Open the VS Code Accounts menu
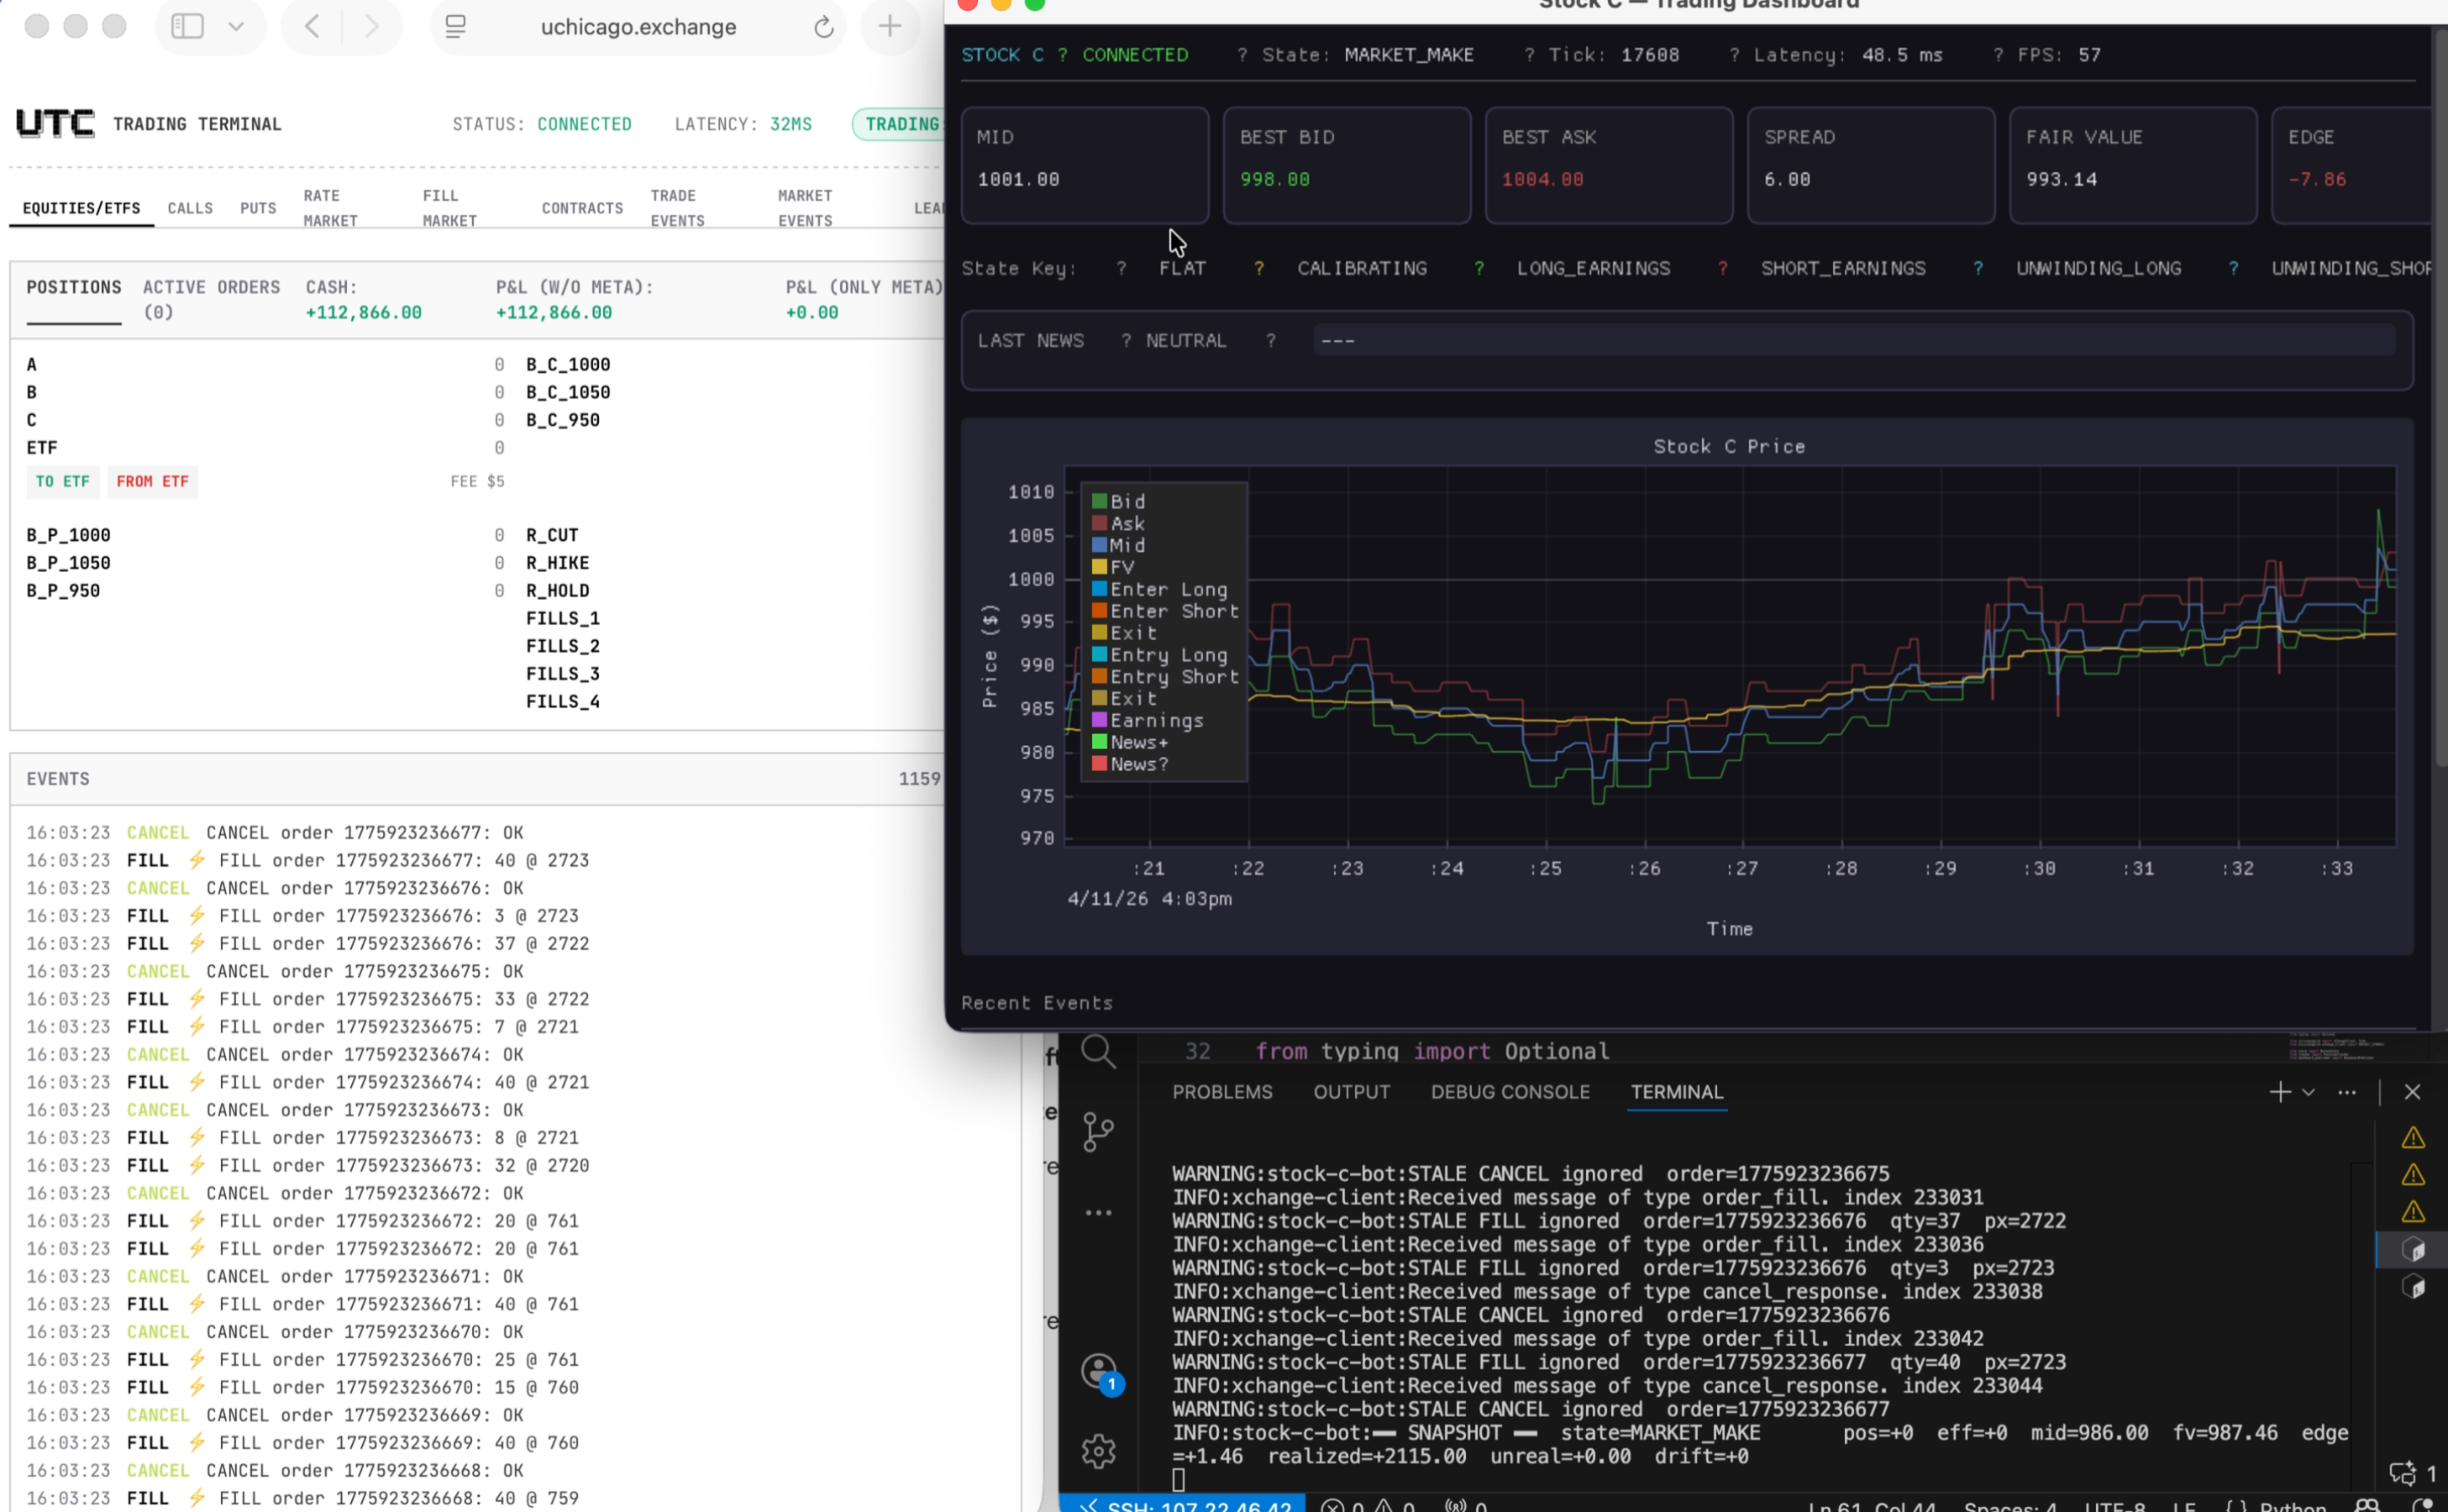Image resolution: width=2448 pixels, height=1512 pixels. coord(1100,1371)
